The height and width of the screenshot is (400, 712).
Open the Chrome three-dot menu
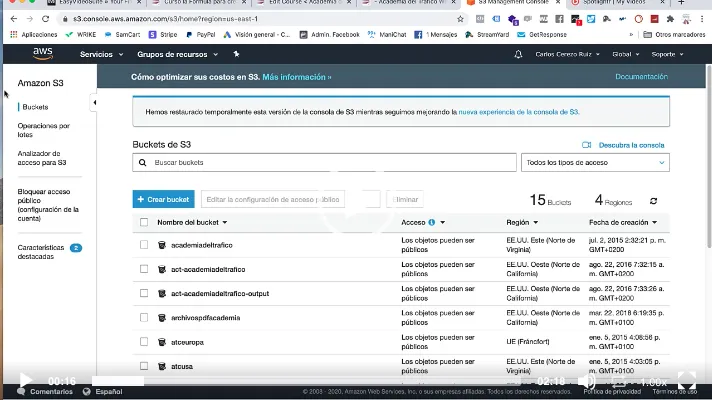click(x=702, y=19)
